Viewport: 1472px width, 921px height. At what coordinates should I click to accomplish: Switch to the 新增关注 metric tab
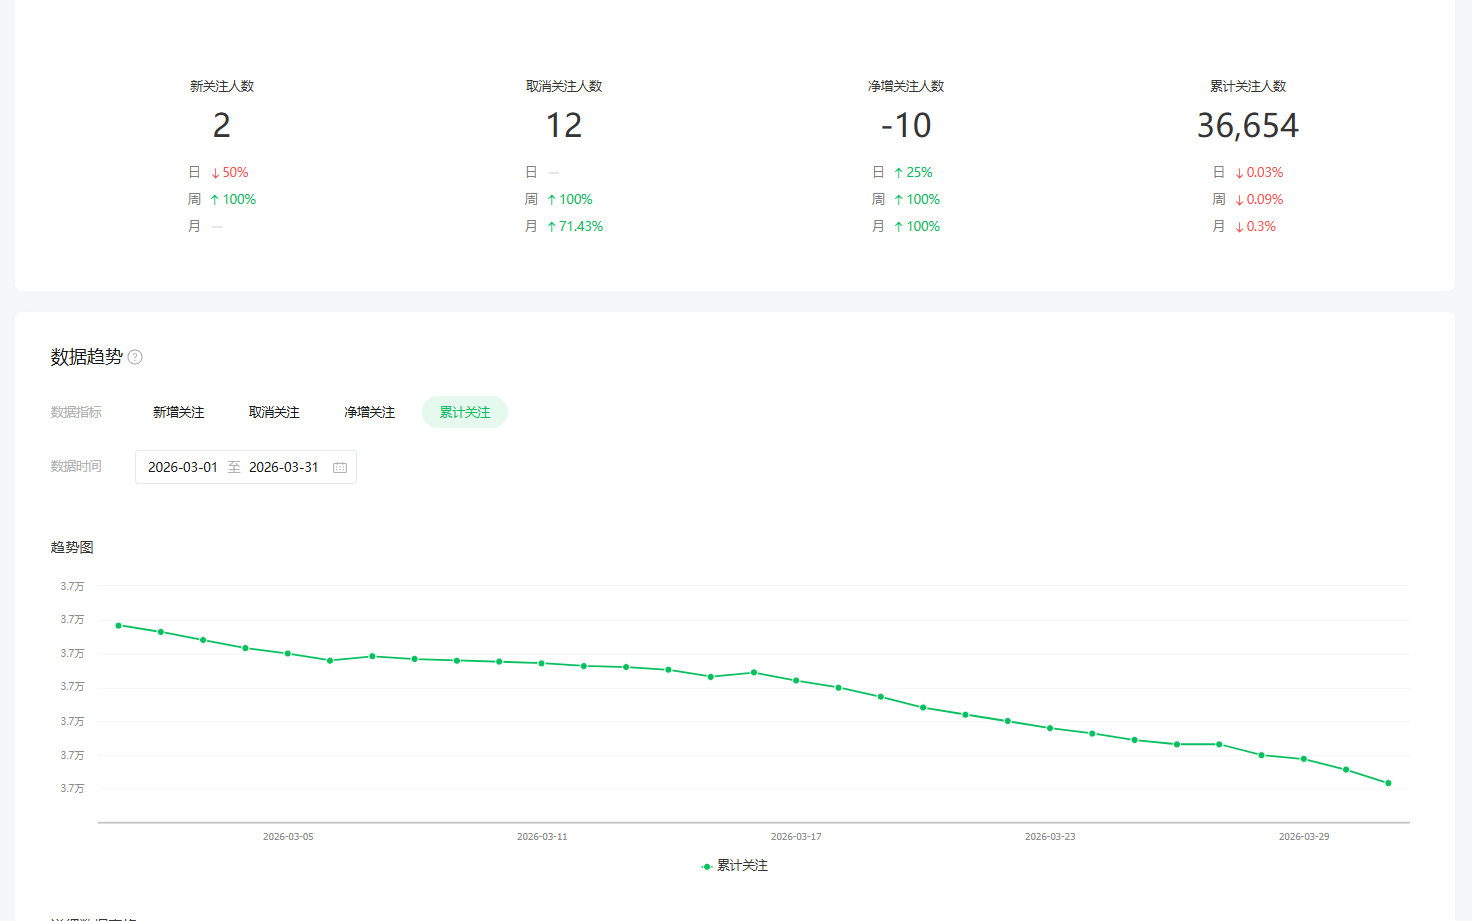coord(178,412)
